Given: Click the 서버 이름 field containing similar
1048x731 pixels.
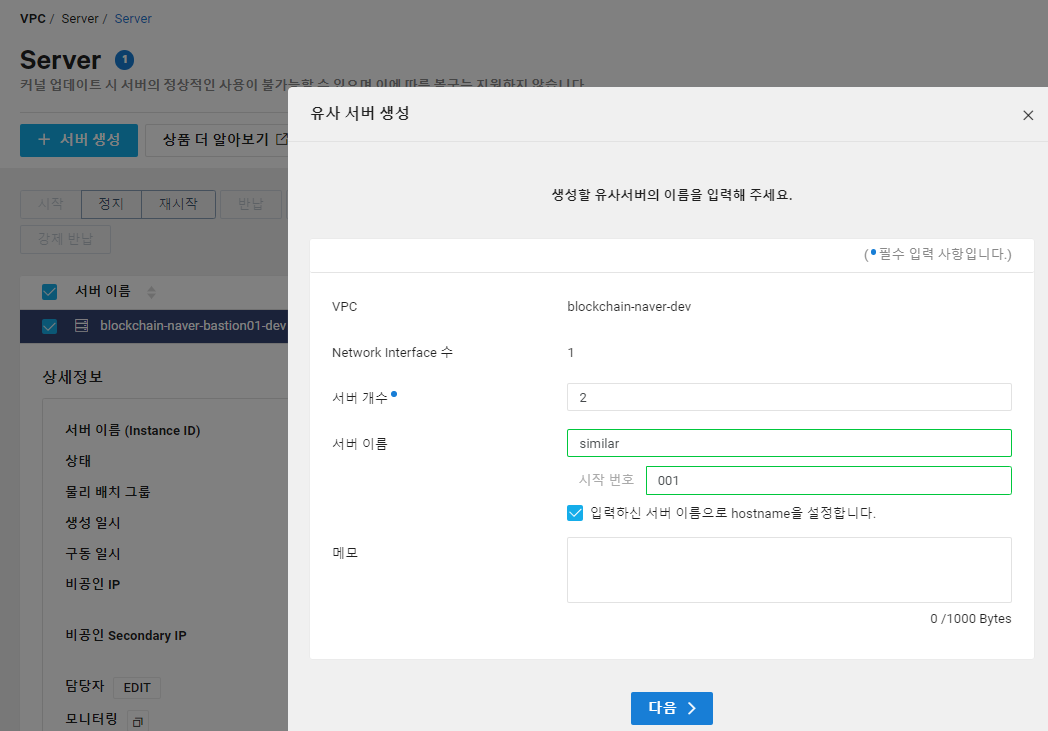Looking at the screenshot, I should tap(789, 443).
